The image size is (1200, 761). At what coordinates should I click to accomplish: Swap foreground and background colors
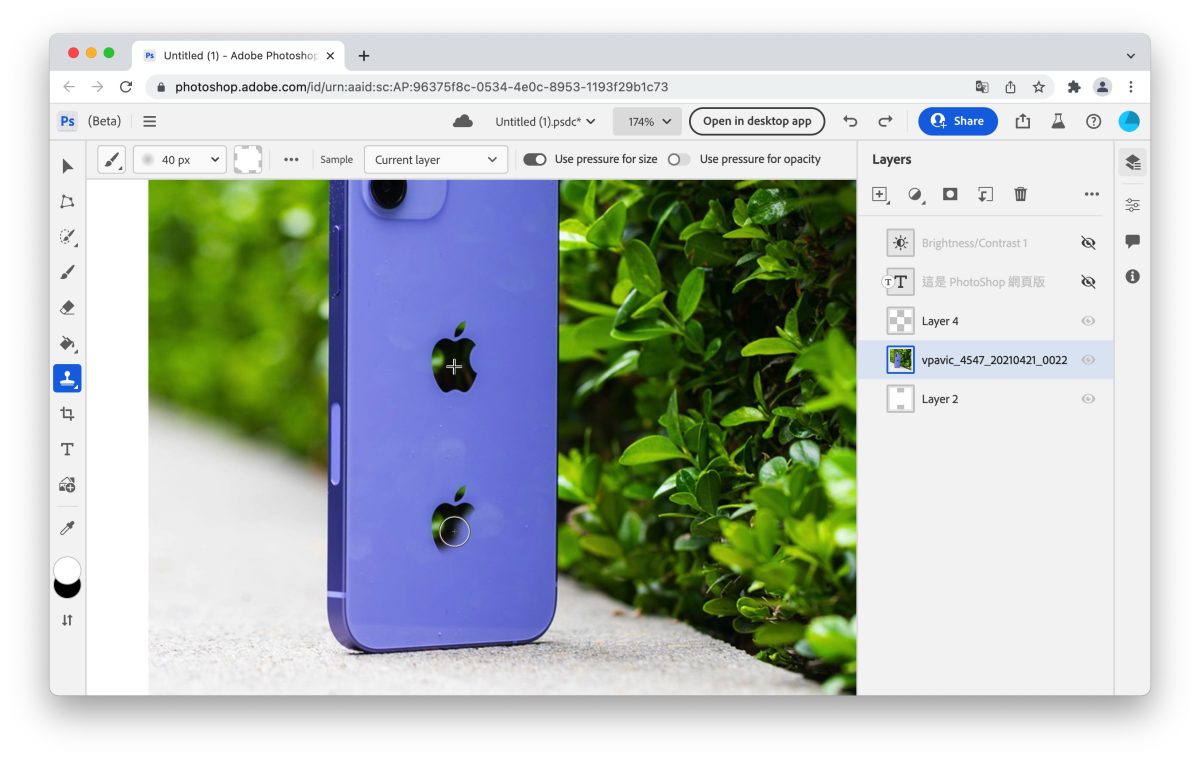pyautogui.click(x=67, y=620)
